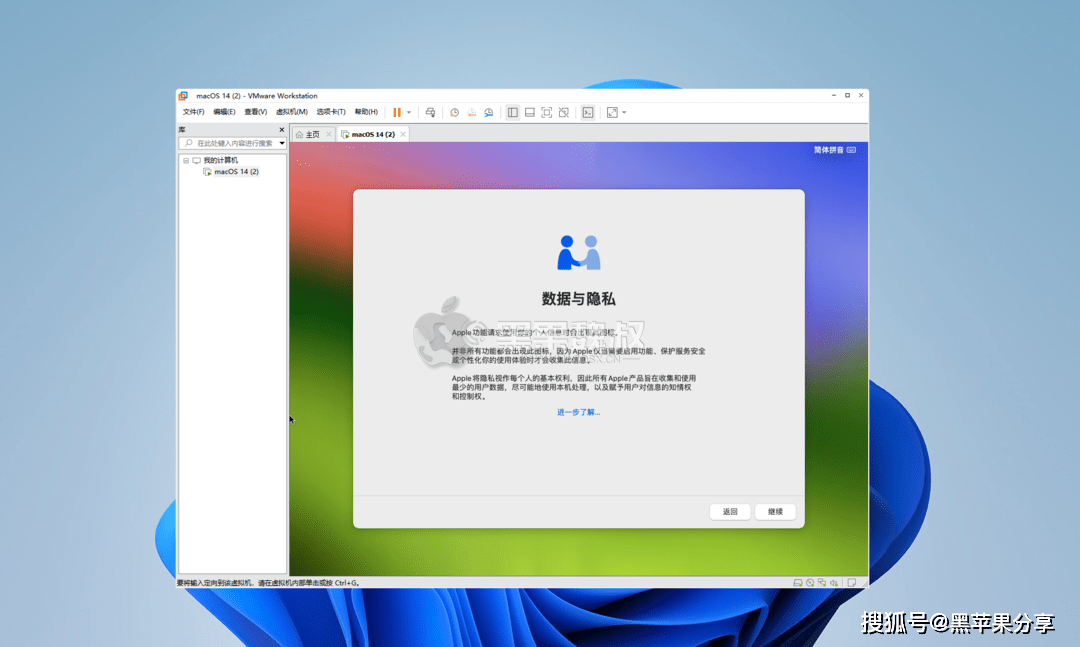Enter full screen mode icon
Viewport: 1080px width, 647px height.
[546, 112]
